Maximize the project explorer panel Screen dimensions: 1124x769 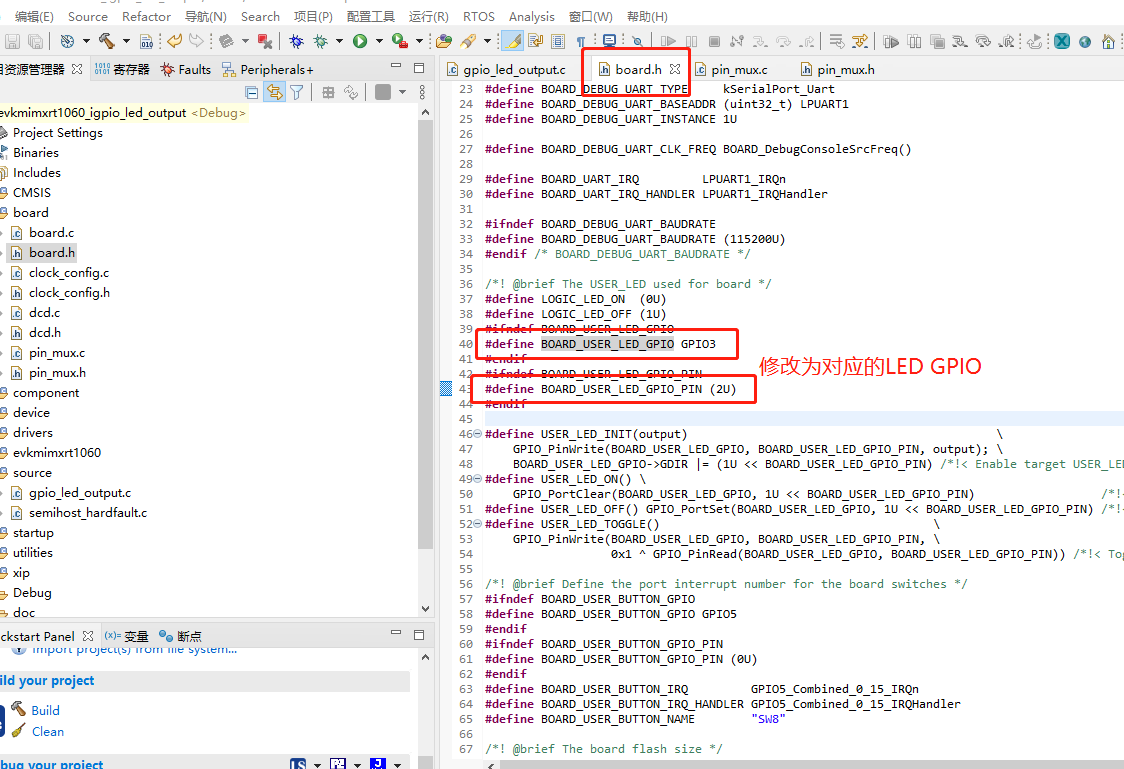tap(419, 69)
